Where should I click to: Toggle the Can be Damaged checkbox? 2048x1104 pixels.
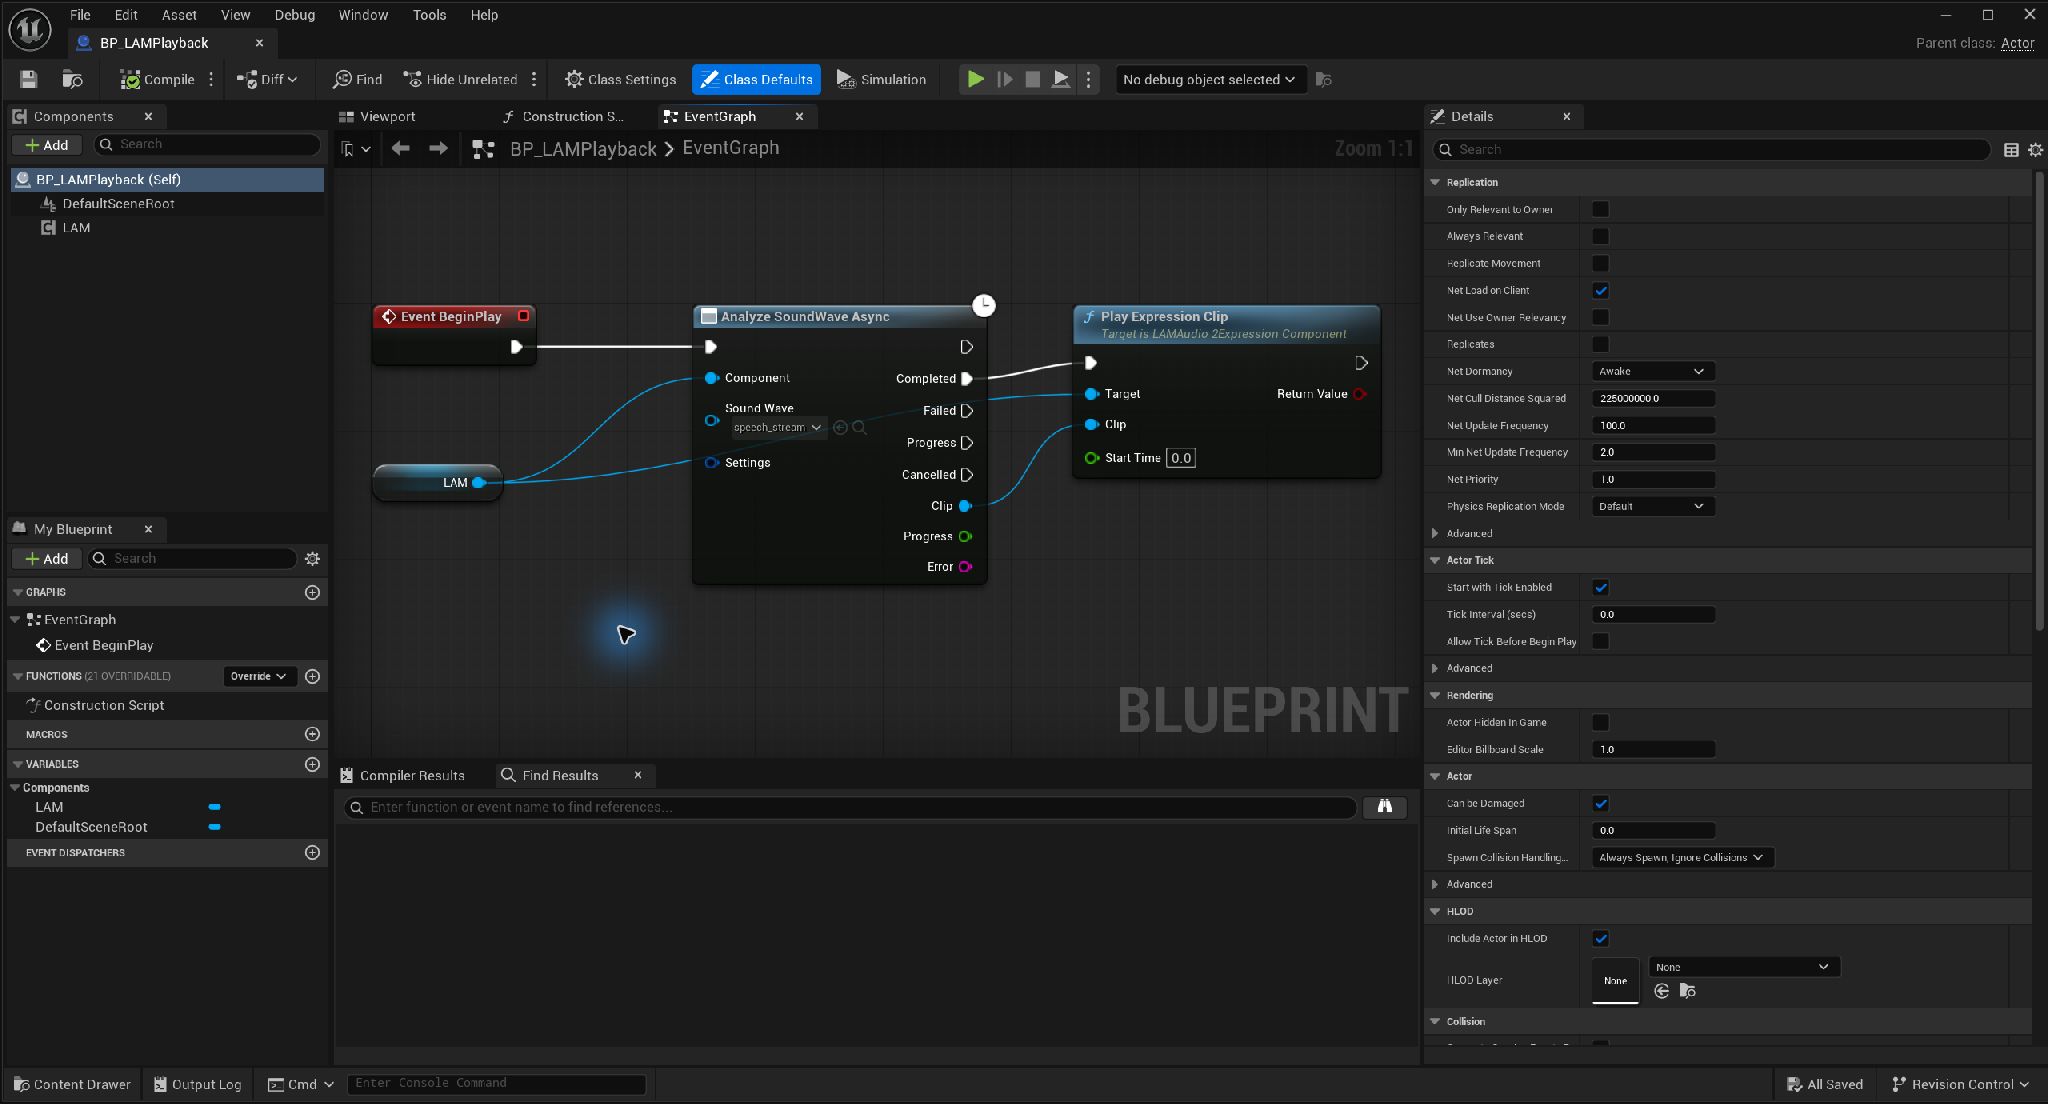click(1601, 803)
